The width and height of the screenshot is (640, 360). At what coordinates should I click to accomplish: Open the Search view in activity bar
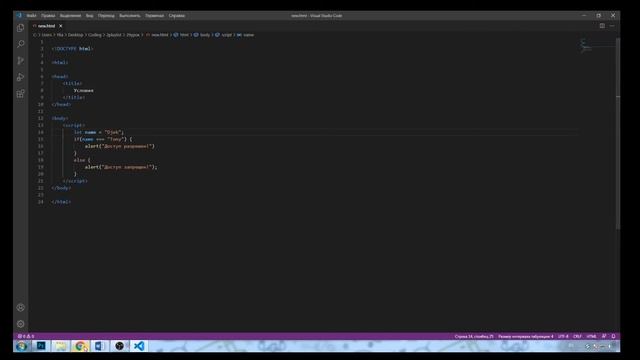(x=20, y=44)
